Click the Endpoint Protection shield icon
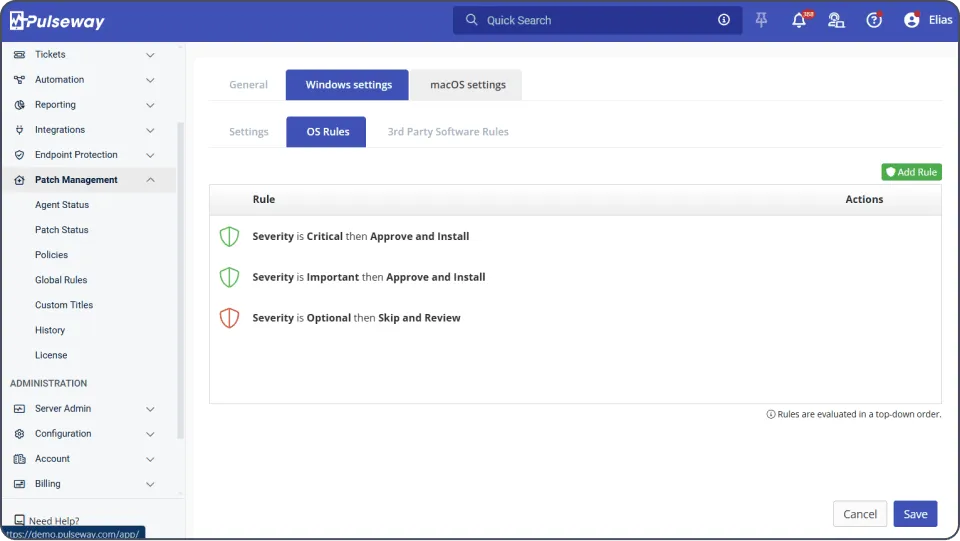 pos(20,155)
